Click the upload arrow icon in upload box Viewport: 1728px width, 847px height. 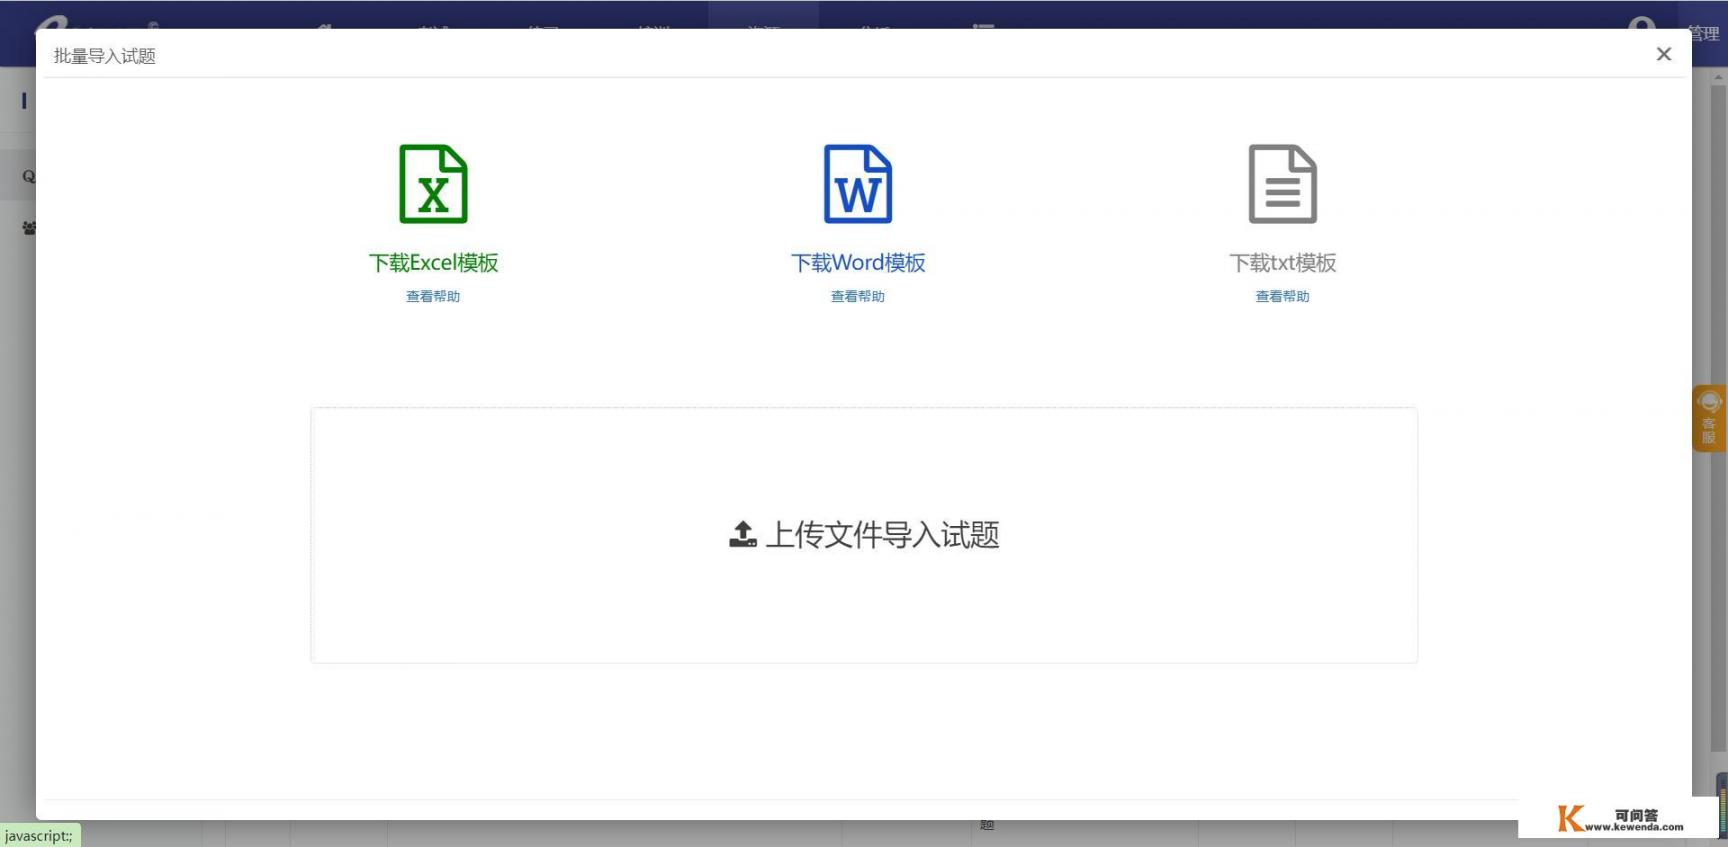point(743,535)
